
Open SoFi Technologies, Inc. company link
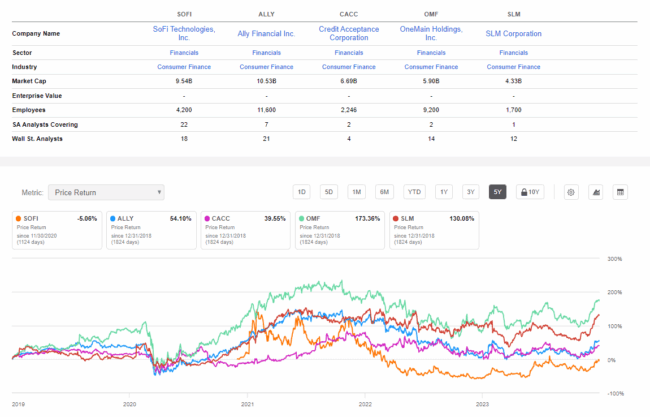[x=184, y=33]
